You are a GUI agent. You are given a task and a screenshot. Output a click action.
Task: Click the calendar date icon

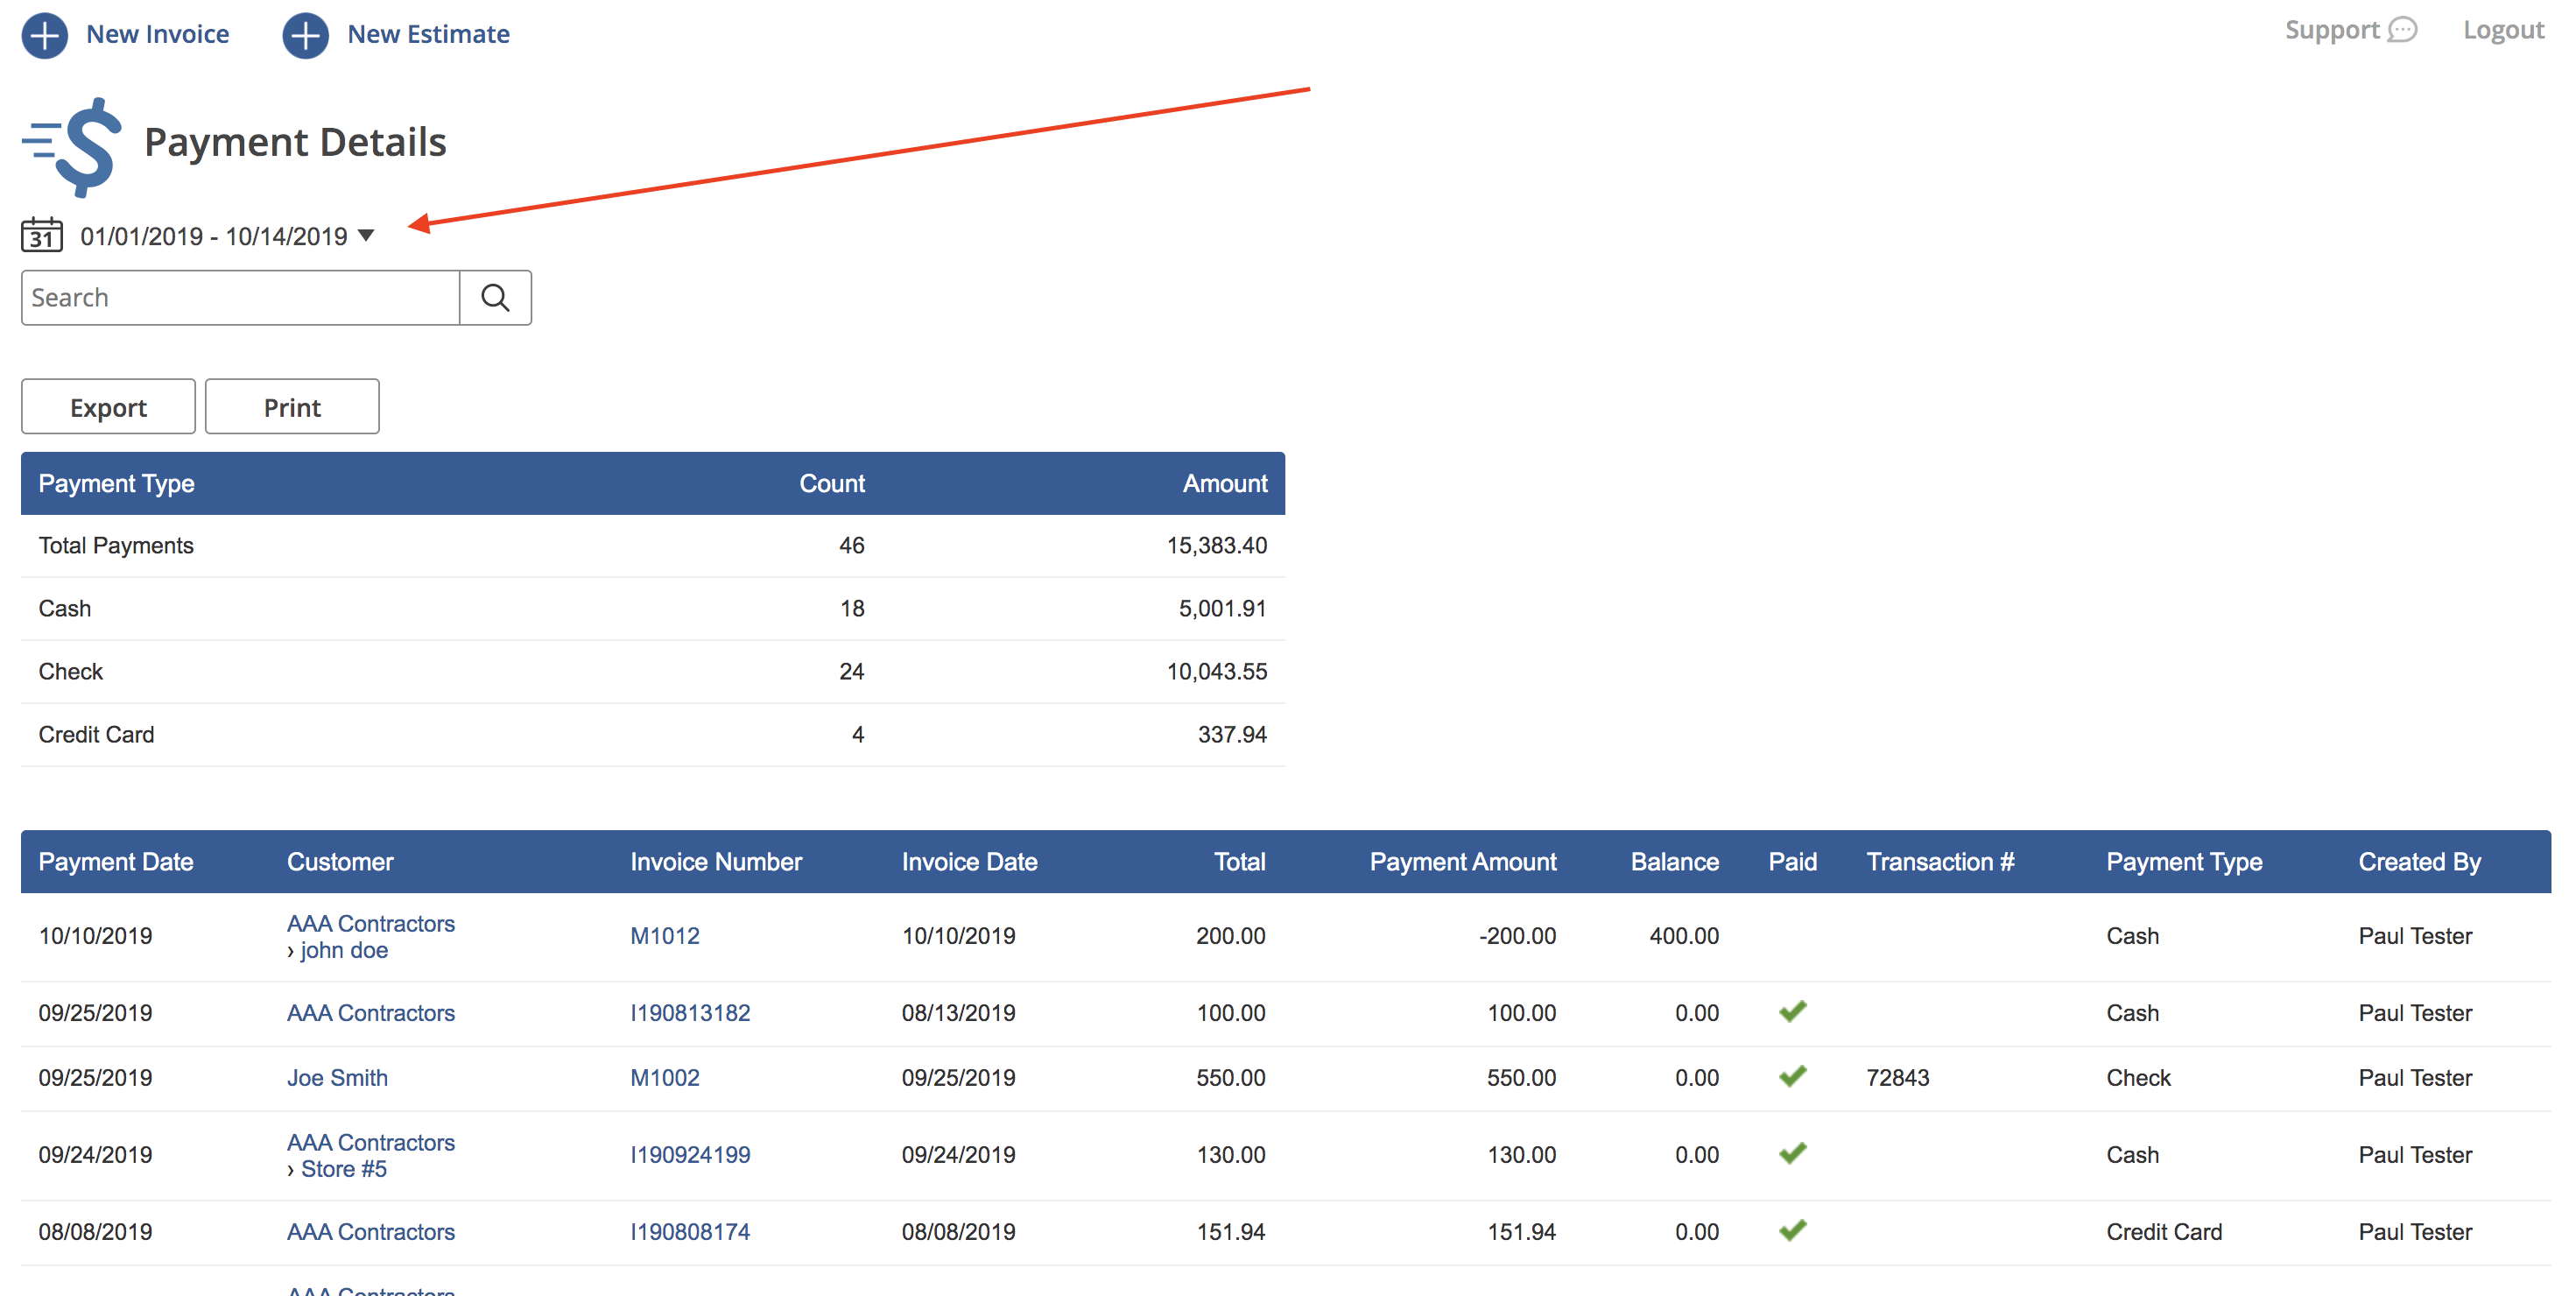point(42,235)
